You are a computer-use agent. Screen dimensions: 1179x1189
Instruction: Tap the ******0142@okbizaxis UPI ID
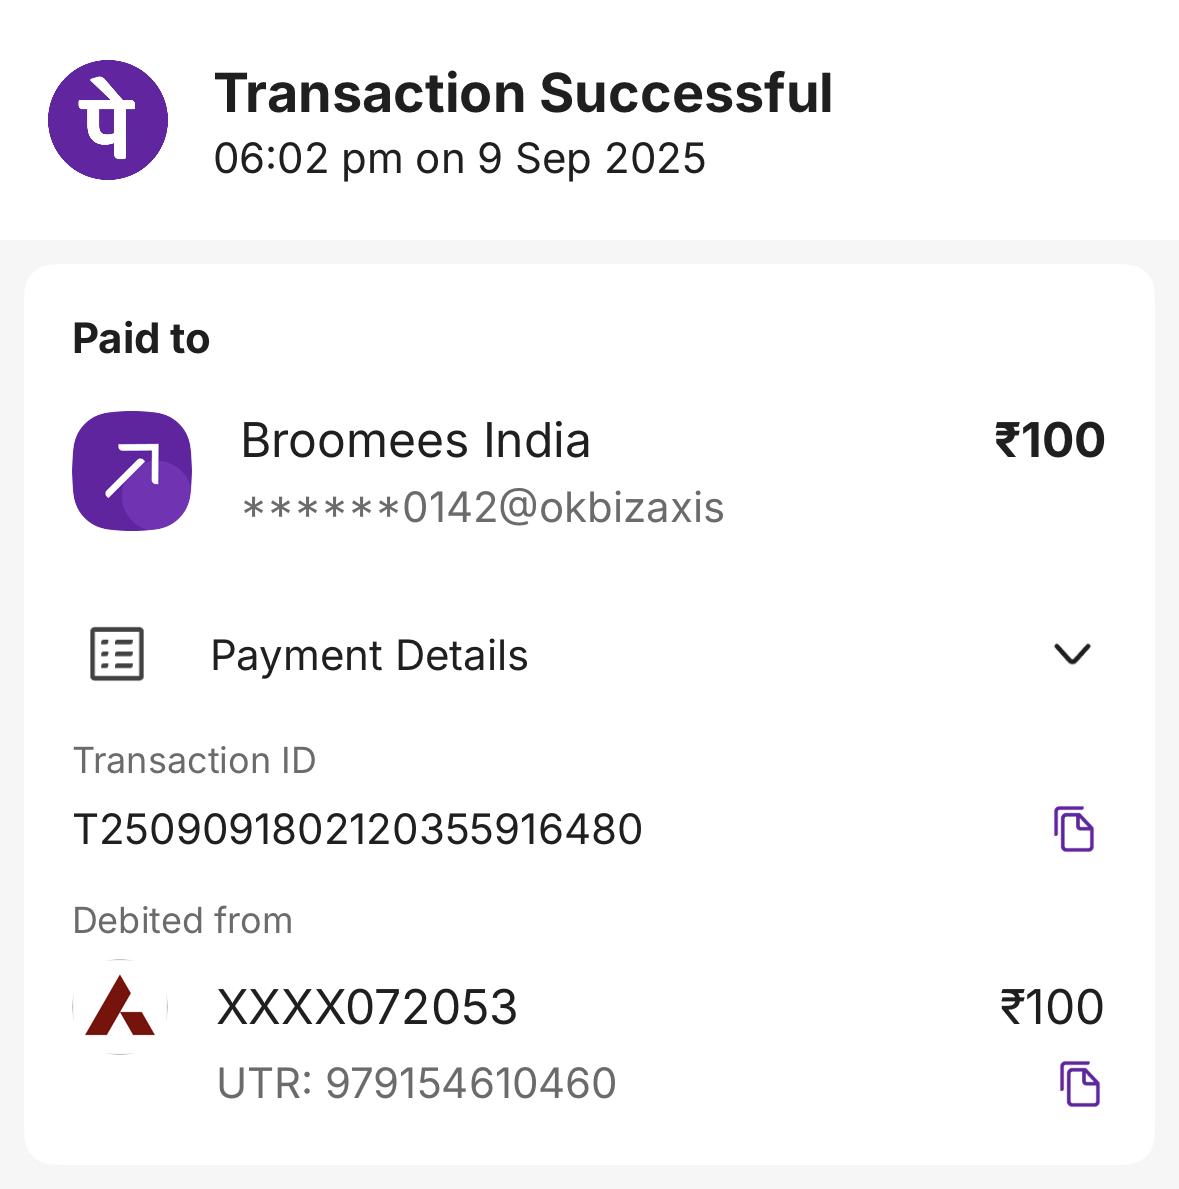coord(483,507)
